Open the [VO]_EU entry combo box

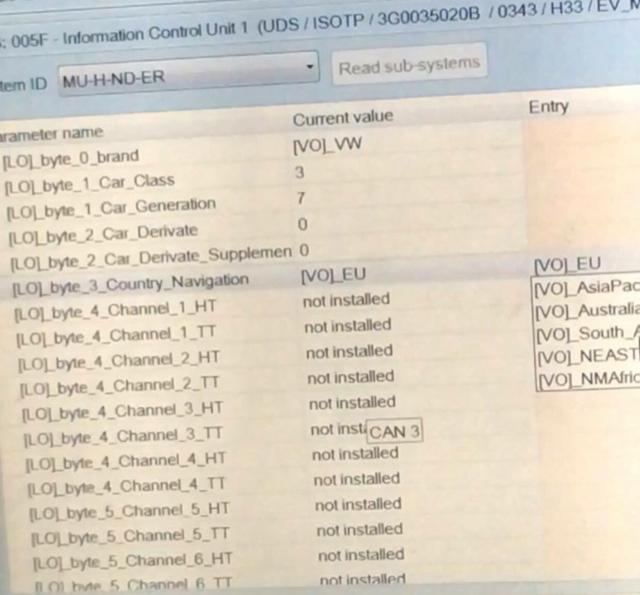coord(586,265)
